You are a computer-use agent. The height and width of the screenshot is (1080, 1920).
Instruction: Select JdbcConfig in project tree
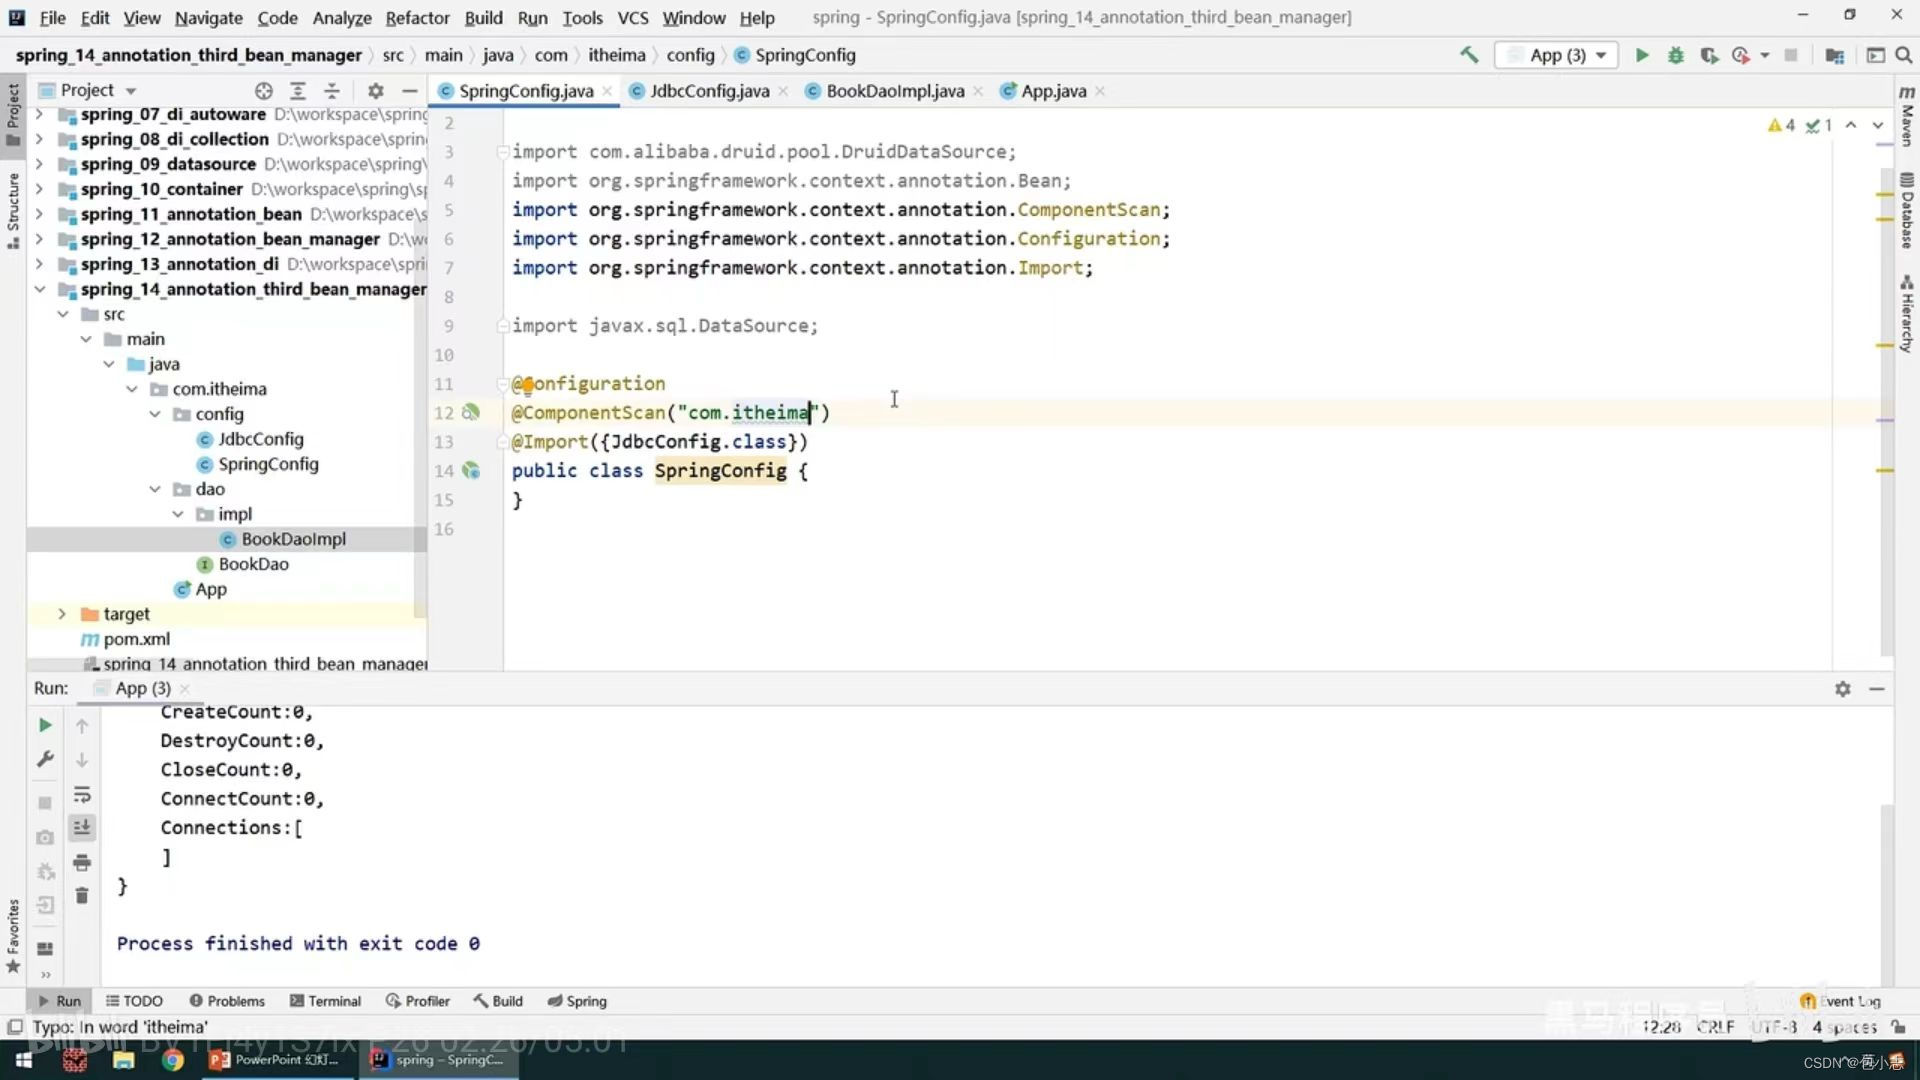tap(260, 439)
